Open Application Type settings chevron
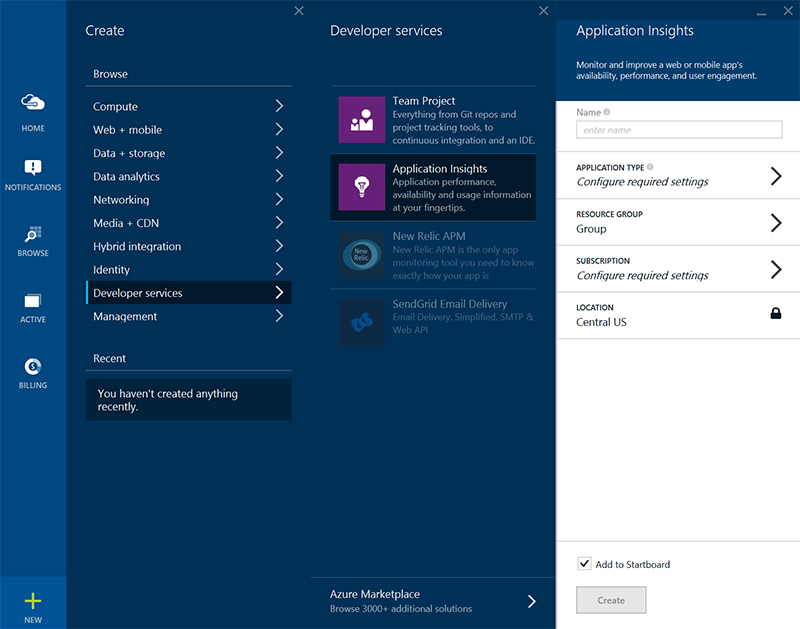Screen dimensions: 800x629 click(776, 176)
